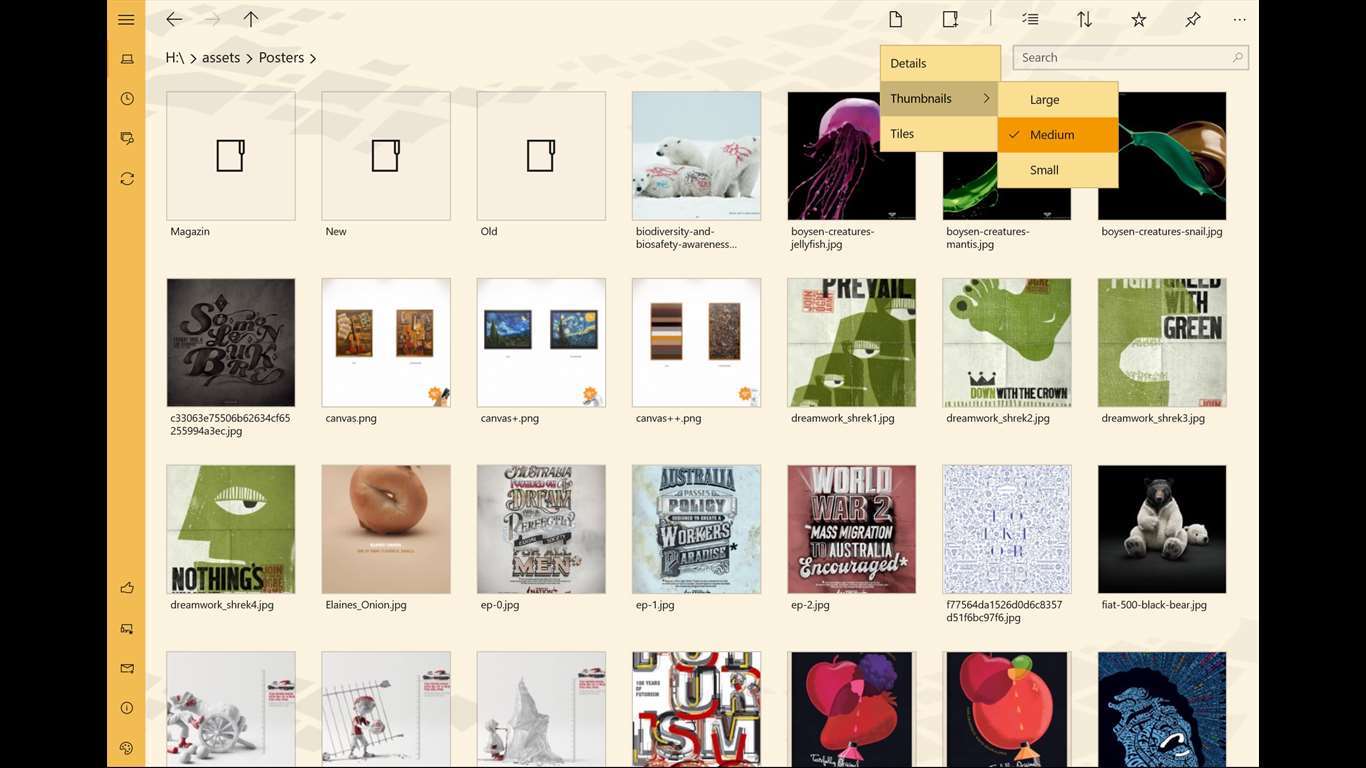Click the pin icon in toolbar
Image resolution: width=1366 pixels, height=768 pixels.
[x=1192, y=19]
